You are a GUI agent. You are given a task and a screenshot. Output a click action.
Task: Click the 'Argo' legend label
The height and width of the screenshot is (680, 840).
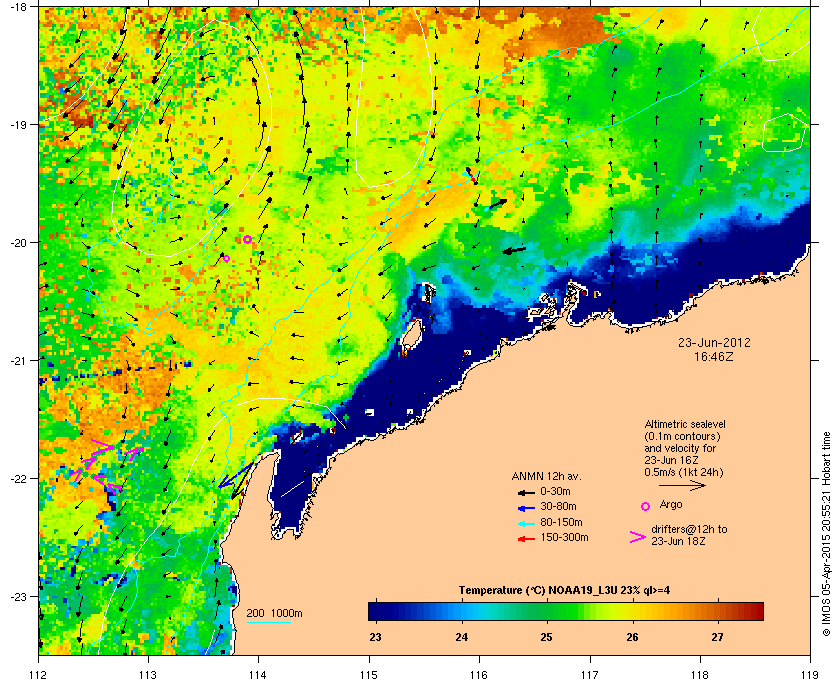(x=671, y=505)
